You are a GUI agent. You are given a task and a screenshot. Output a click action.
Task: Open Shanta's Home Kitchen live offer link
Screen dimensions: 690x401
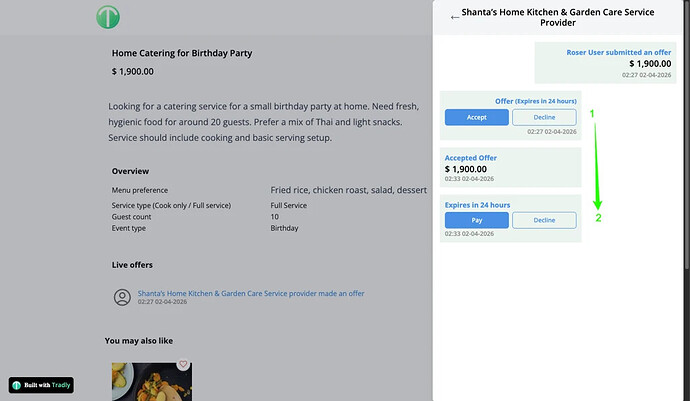(250, 293)
